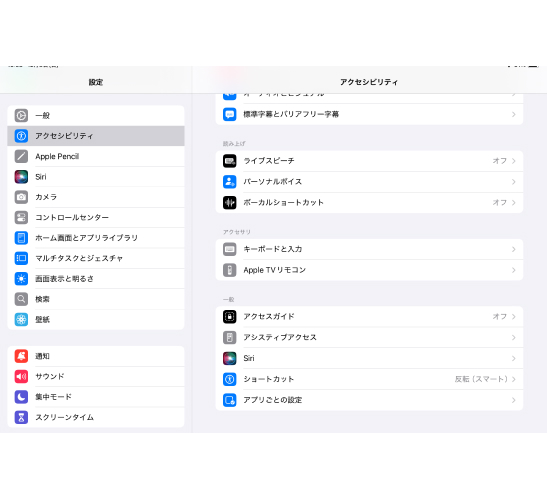Viewport: 547px width, 500px height.
Task: Tap the ライブスピーチ keyboard icon
Action: [x=230, y=161]
